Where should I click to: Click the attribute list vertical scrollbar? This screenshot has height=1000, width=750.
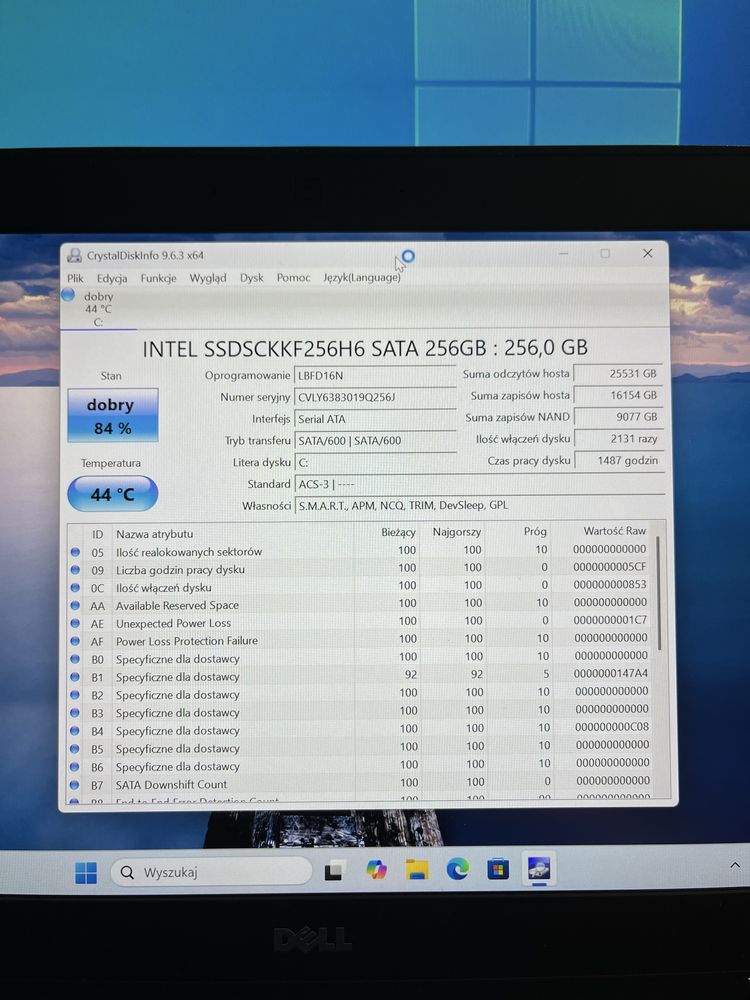click(658, 593)
